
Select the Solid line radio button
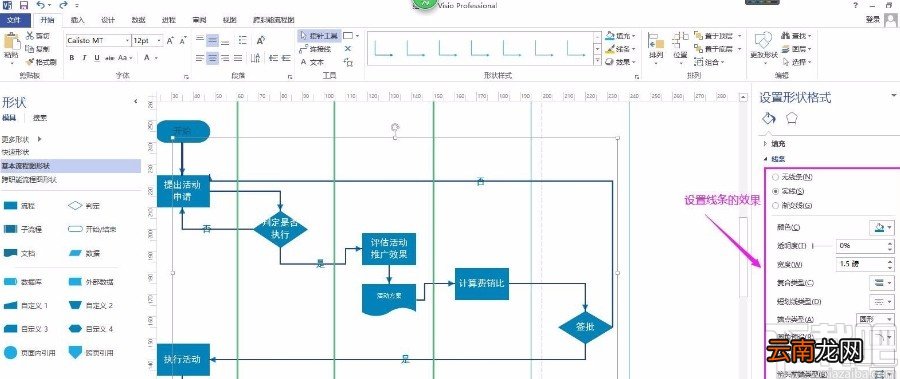[x=775, y=191]
